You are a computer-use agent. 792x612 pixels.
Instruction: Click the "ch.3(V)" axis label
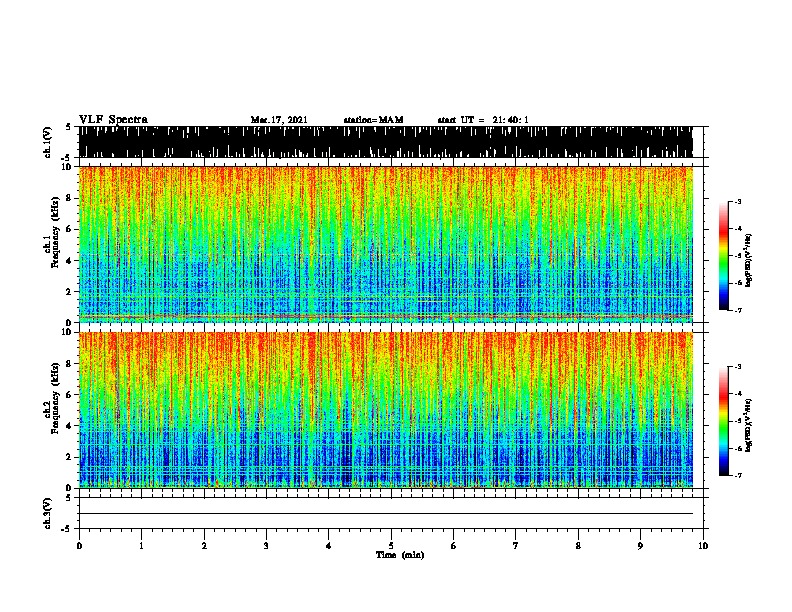[x=48, y=513]
